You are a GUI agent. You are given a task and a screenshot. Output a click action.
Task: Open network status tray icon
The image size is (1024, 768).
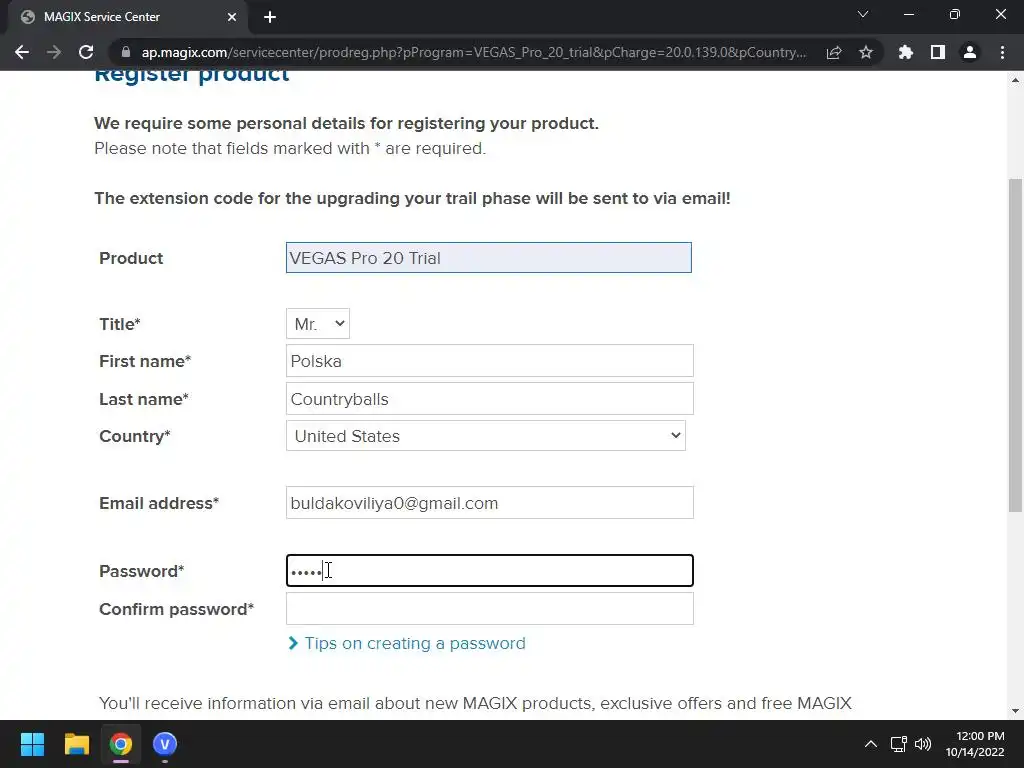(x=899, y=744)
